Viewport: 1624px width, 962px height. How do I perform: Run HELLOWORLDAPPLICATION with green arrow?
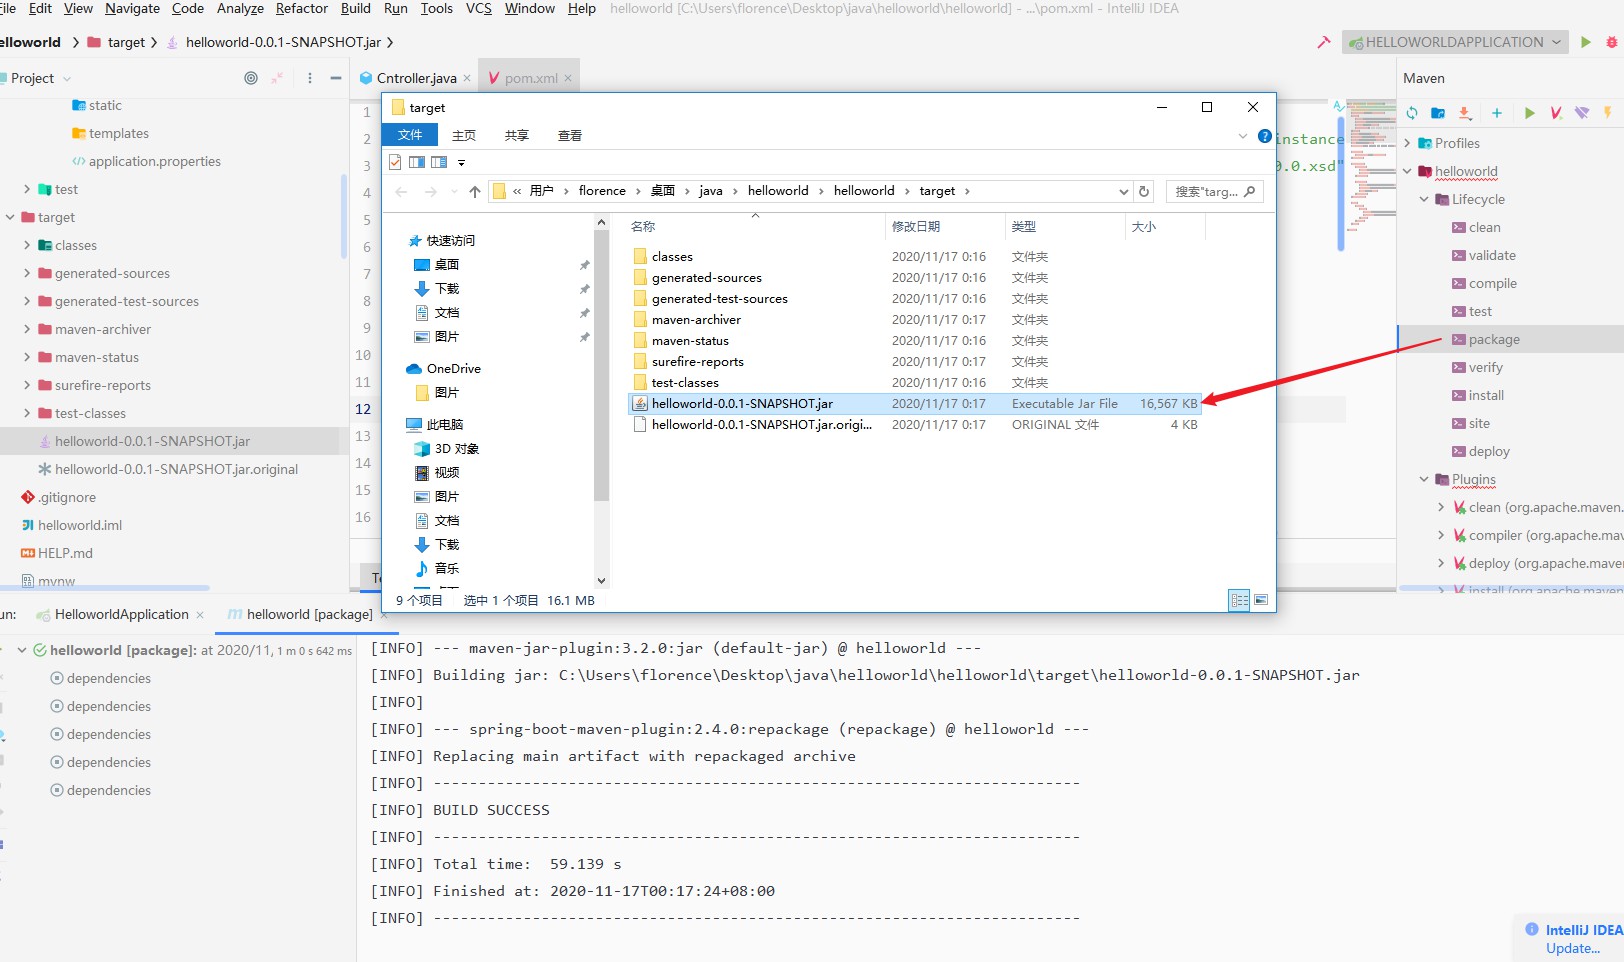(1586, 42)
